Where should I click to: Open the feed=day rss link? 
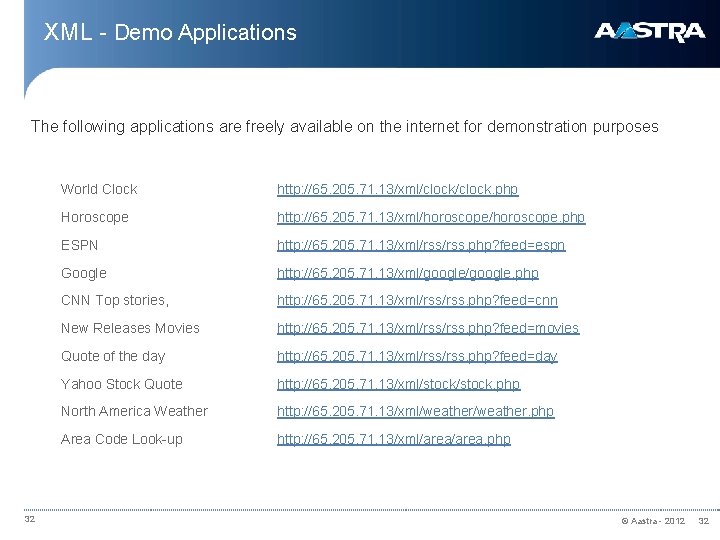point(417,356)
